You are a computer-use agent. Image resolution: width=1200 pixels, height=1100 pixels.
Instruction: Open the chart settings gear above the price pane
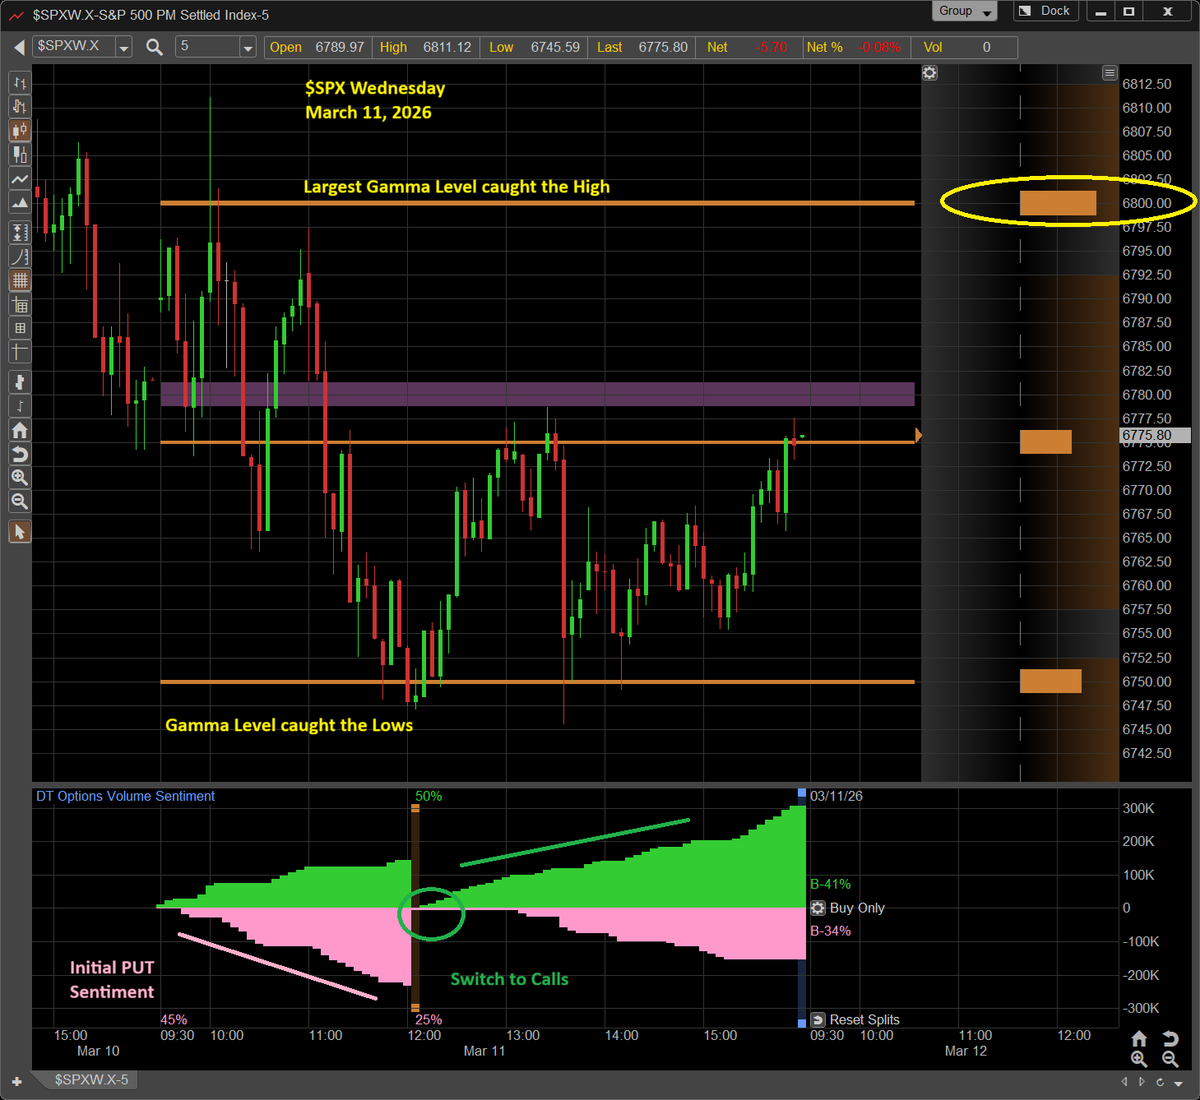point(930,73)
